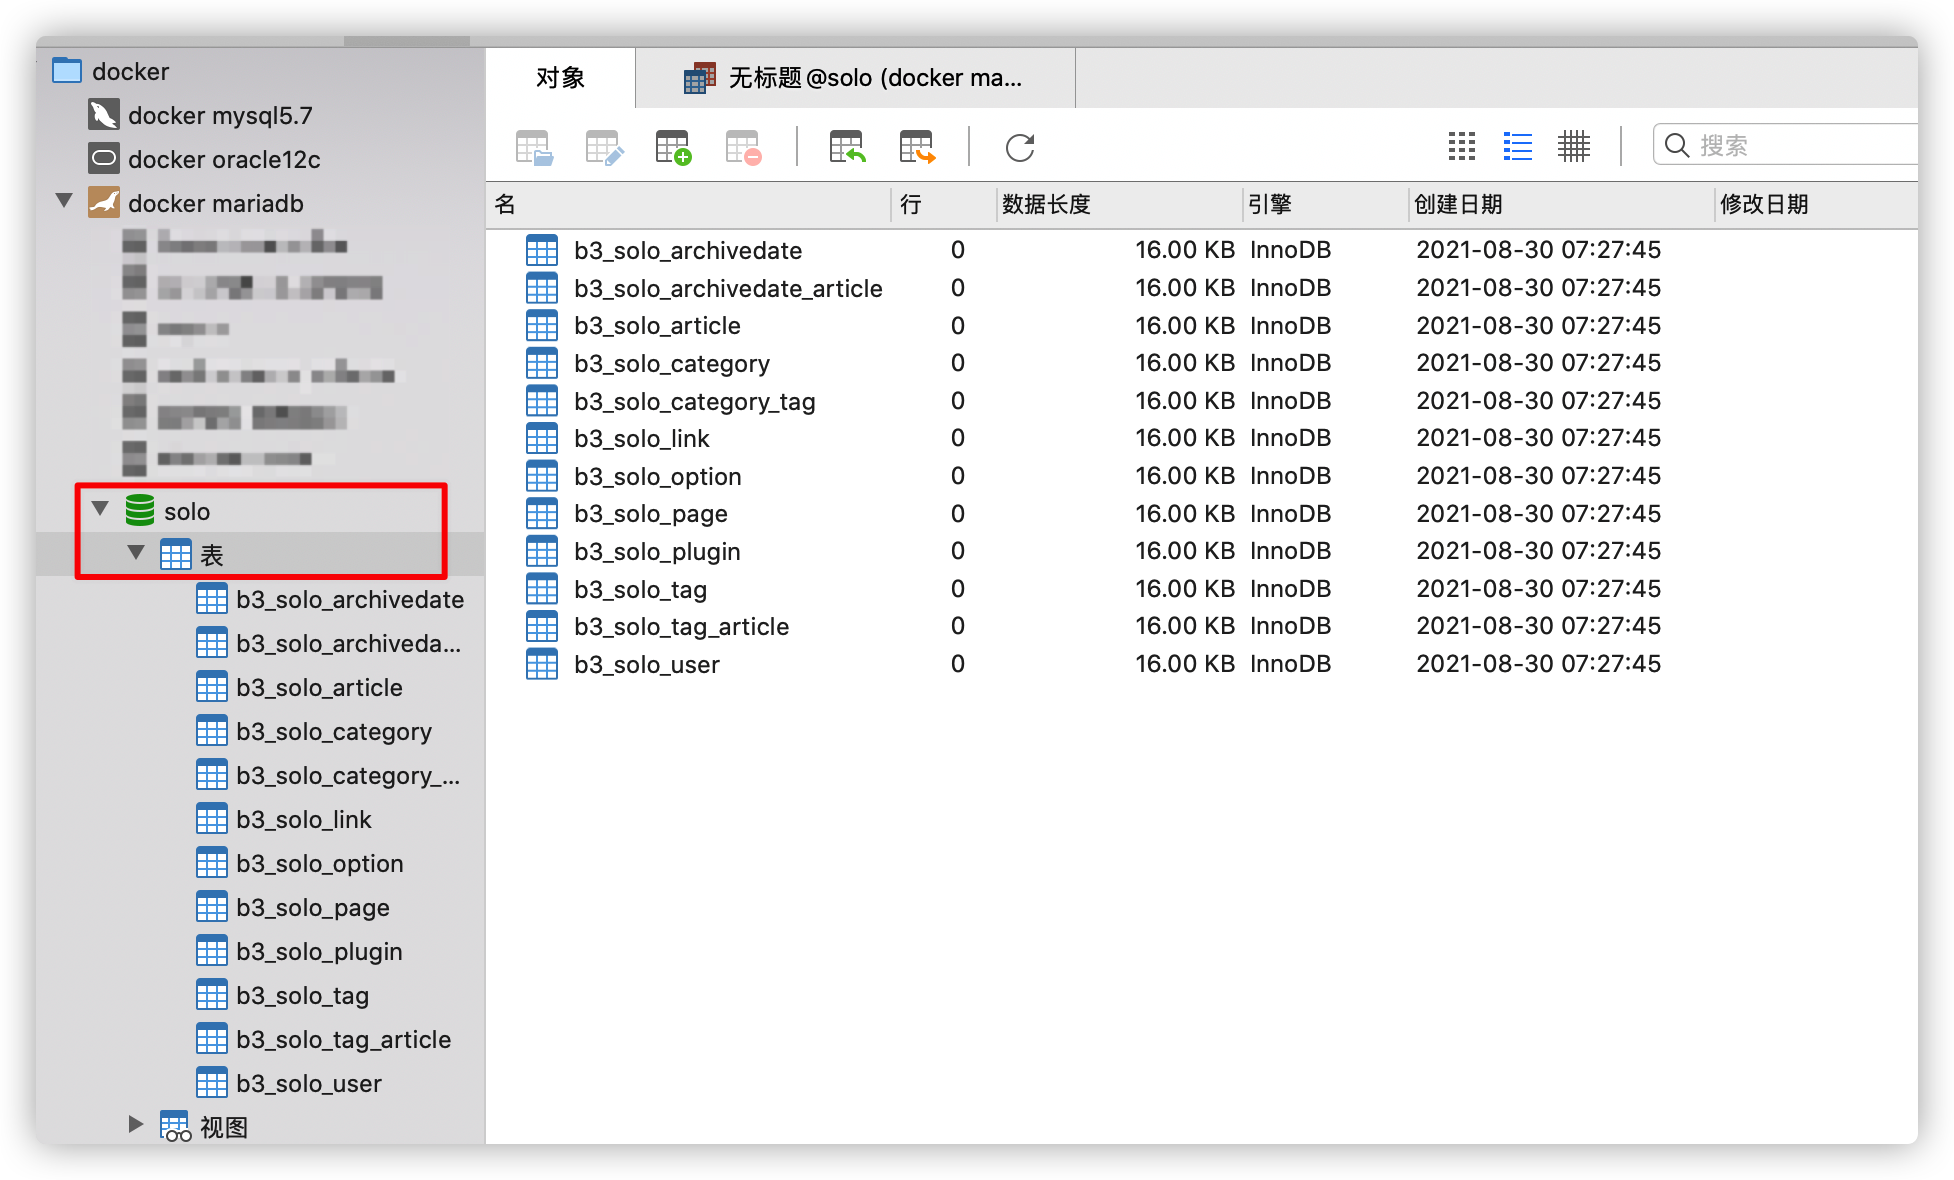Expand the 视图 views node
Image resolution: width=1954 pixels, height=1180 pixels.
(x=136, y=1124)
